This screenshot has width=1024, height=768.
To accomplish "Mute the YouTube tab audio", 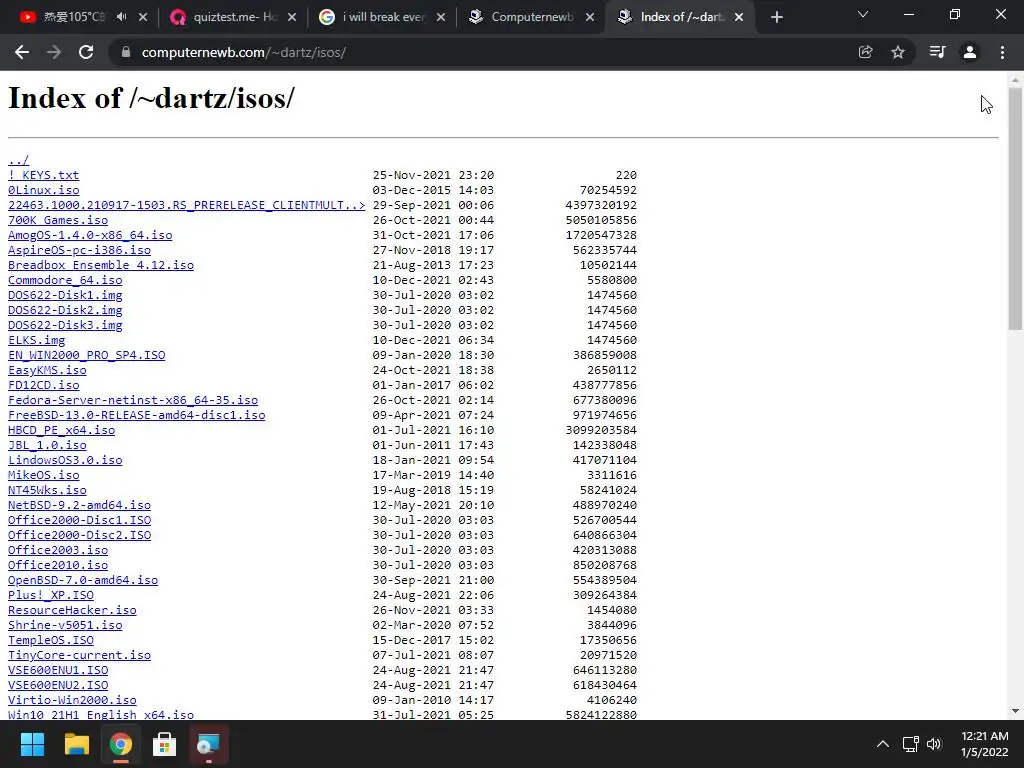I will (121, 17).
